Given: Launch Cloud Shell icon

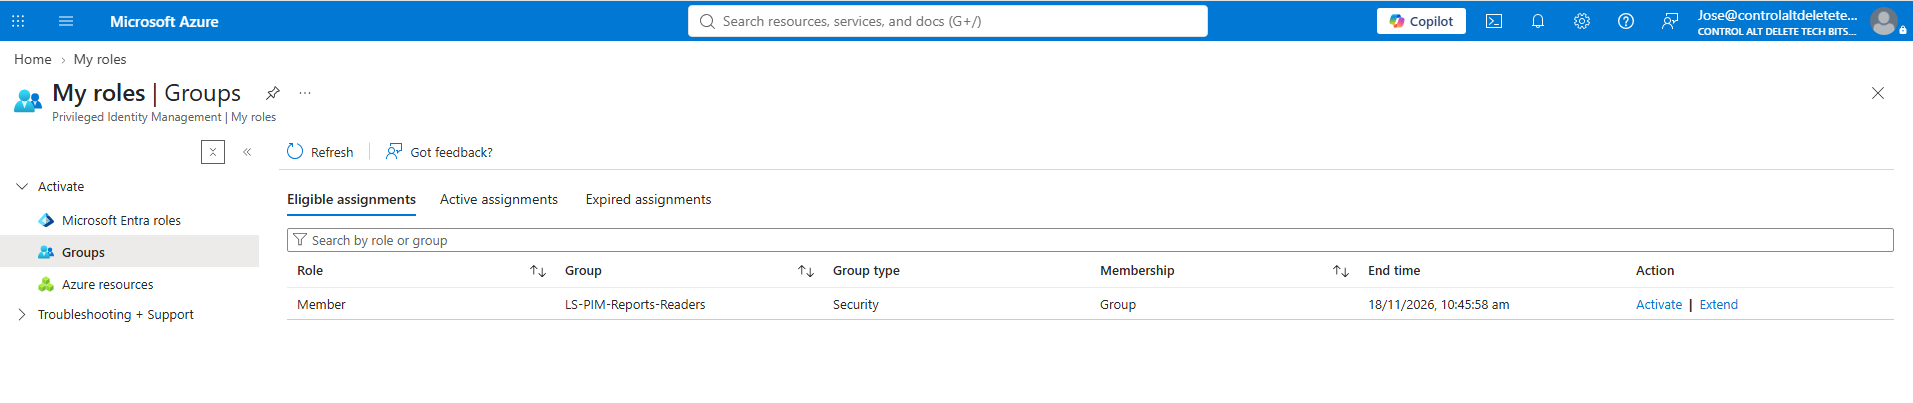Looking at the screenshot, I should pyautogui.click(x=1494, y=21).
